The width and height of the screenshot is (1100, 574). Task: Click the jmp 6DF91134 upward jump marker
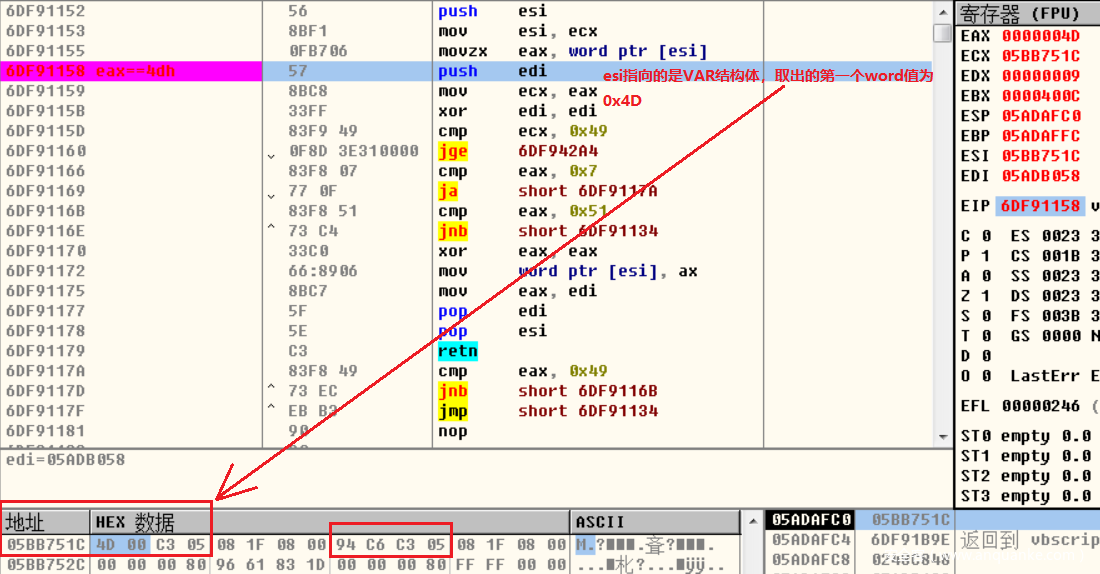click(271, 411)
